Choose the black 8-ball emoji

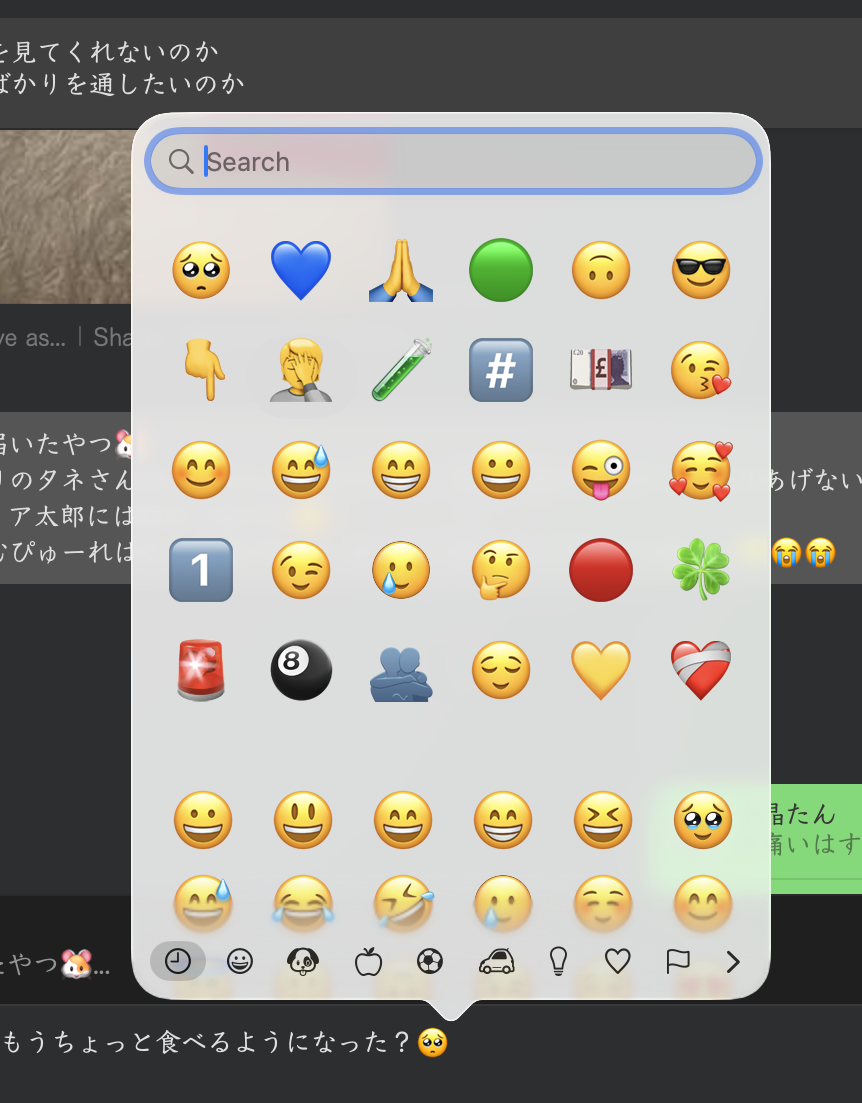[x=301, y=670]
